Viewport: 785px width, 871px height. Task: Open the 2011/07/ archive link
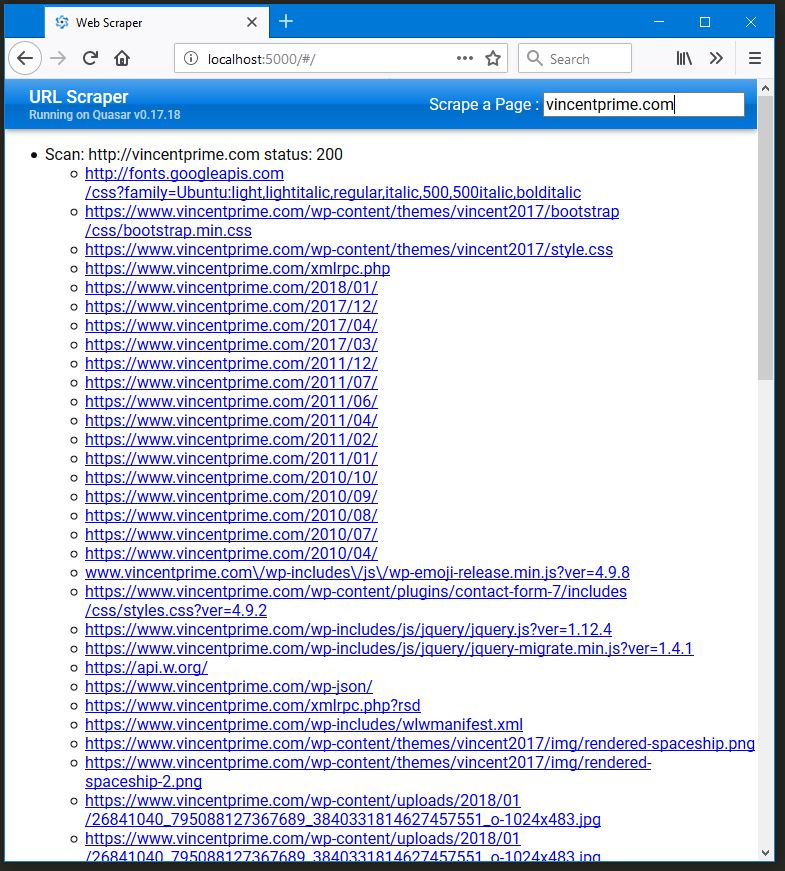[231, 382]
